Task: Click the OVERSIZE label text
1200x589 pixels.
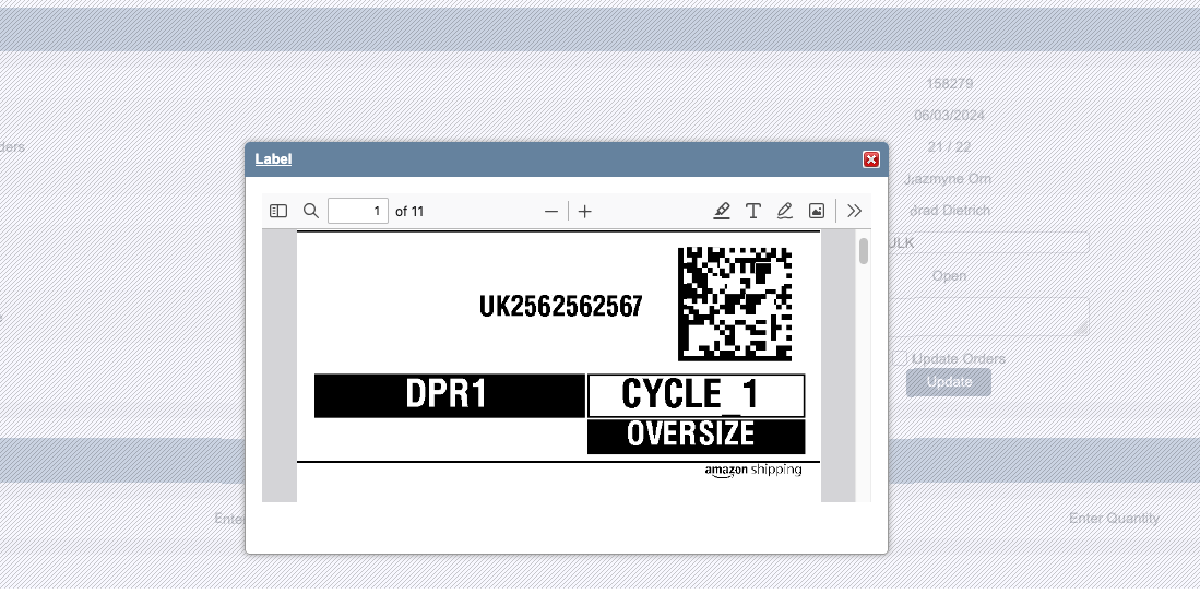Action: coord(690,434)
